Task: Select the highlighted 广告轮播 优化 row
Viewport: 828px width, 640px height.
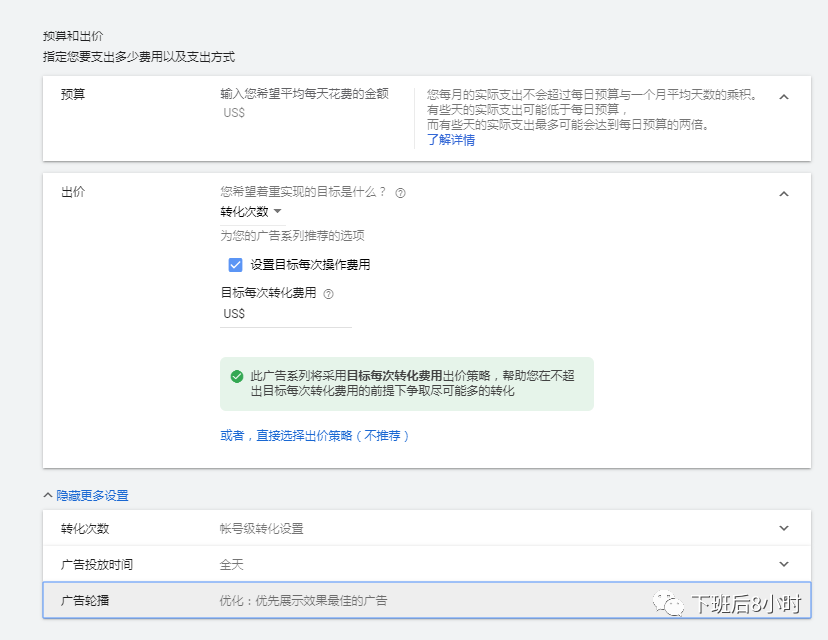Action: (x=300, y=600)
